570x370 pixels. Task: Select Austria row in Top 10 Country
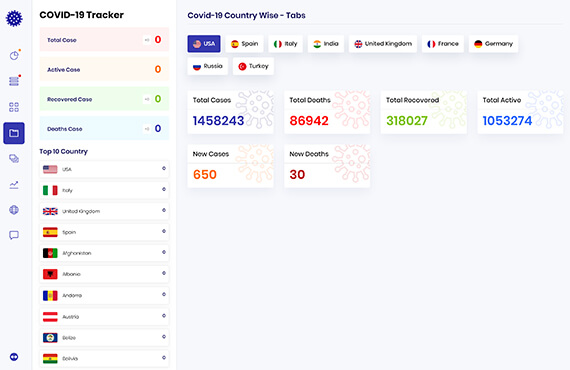104,317
